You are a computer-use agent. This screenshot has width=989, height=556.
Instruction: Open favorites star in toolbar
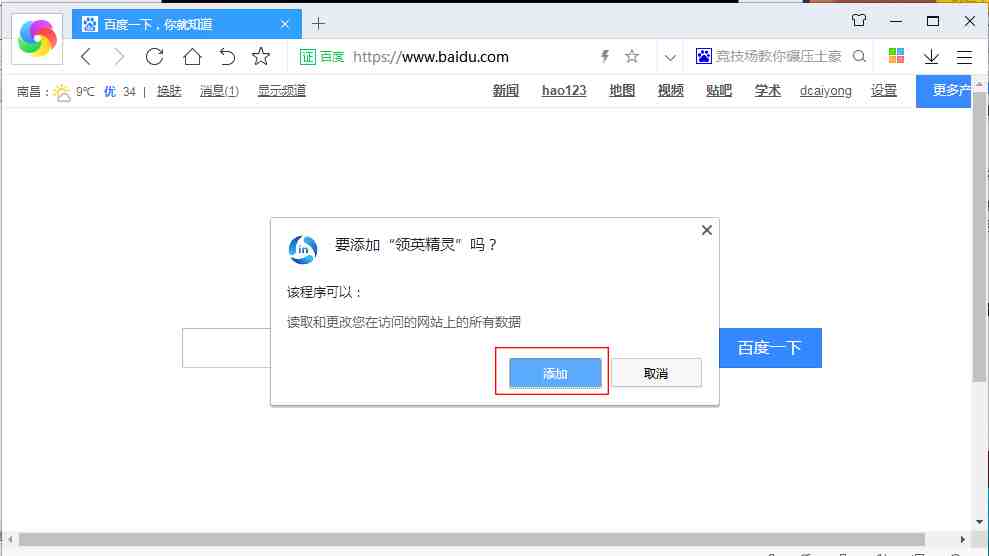pyautogui.click(x=260, y=57)
